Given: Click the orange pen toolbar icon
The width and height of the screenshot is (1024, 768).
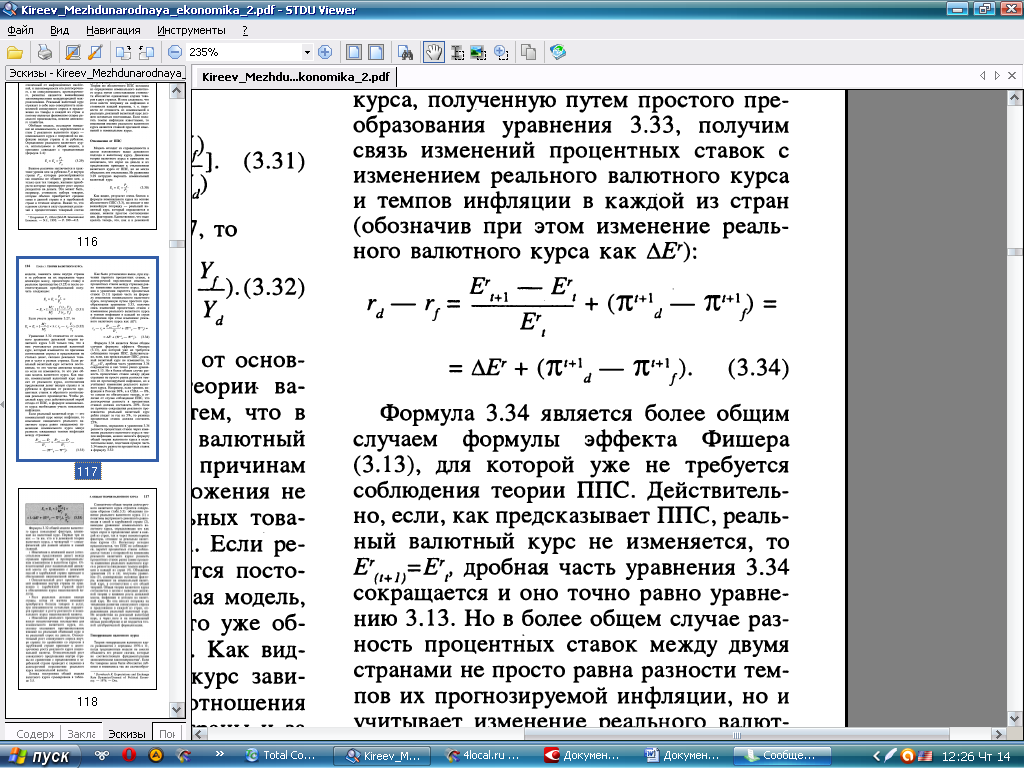Looking at the screenshot, I should coord(95,52).
